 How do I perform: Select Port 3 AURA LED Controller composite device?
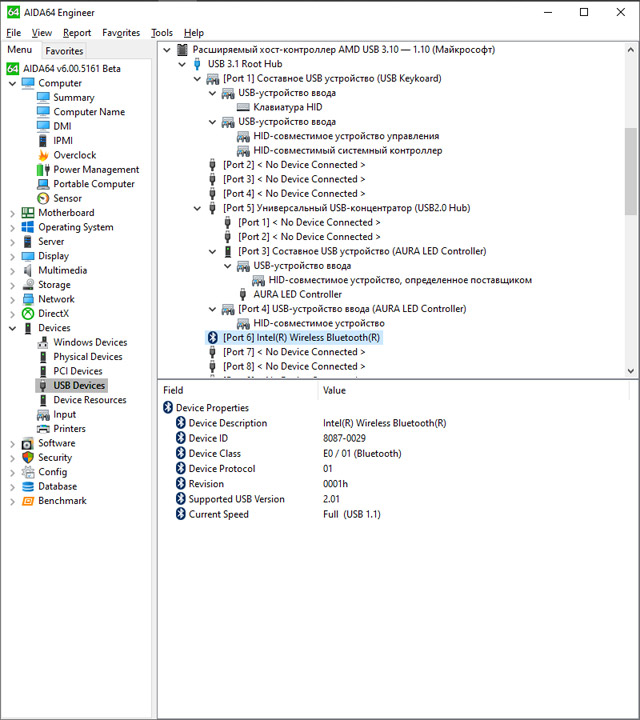tap(362, 251)
